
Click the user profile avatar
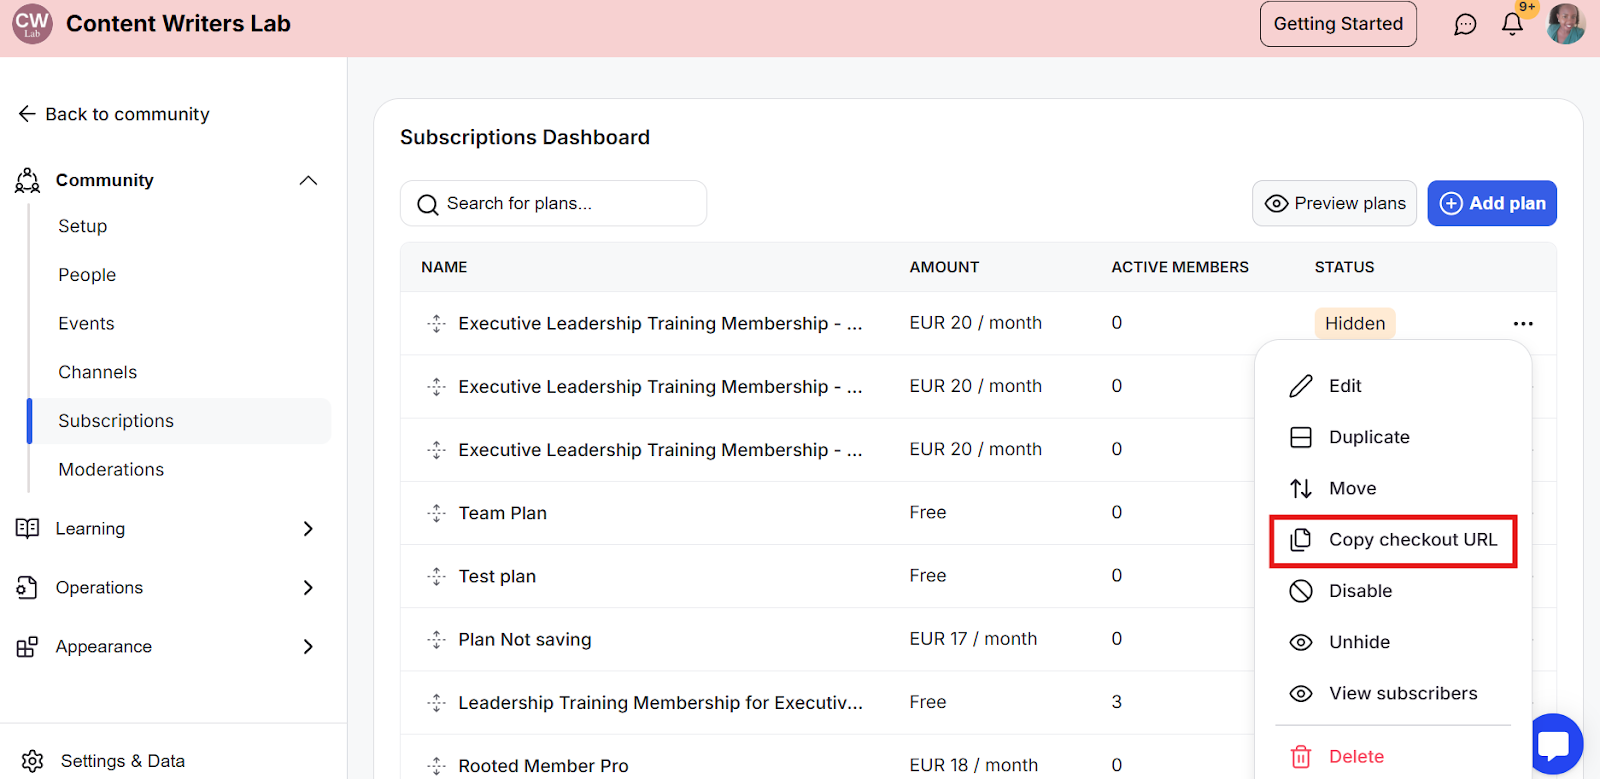(x=1565, y=24)
